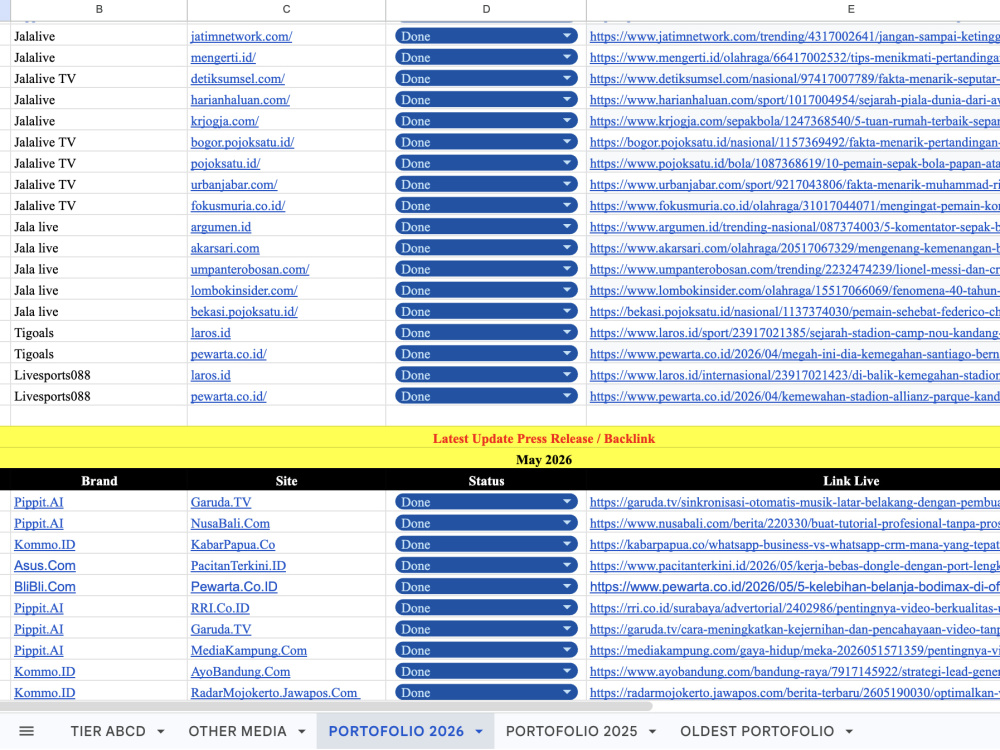Image resolution: width=1000 pixels, height=750 pixels.
Task: Open the krjogja.com sepakbola live link
Action: tap(794, 121)
